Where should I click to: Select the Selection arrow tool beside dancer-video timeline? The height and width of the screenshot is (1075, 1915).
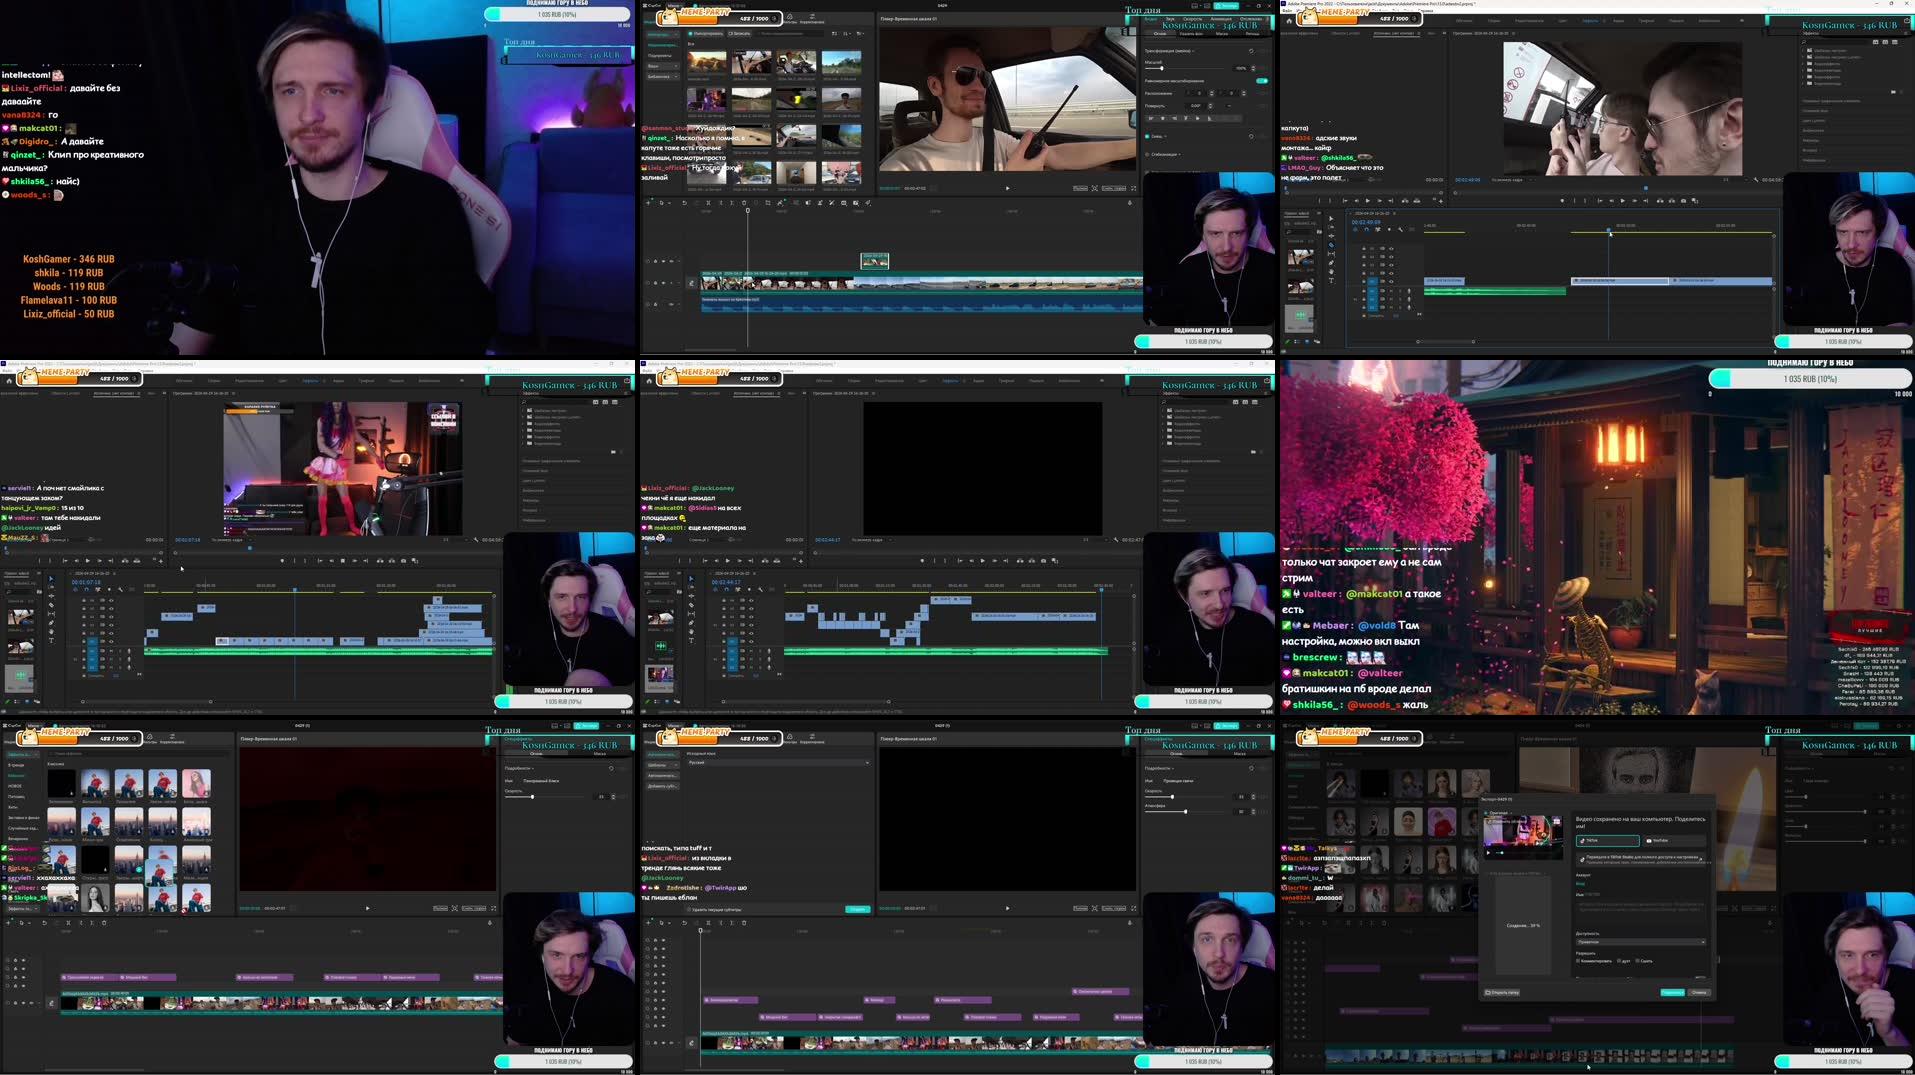[x=51, y=578]
